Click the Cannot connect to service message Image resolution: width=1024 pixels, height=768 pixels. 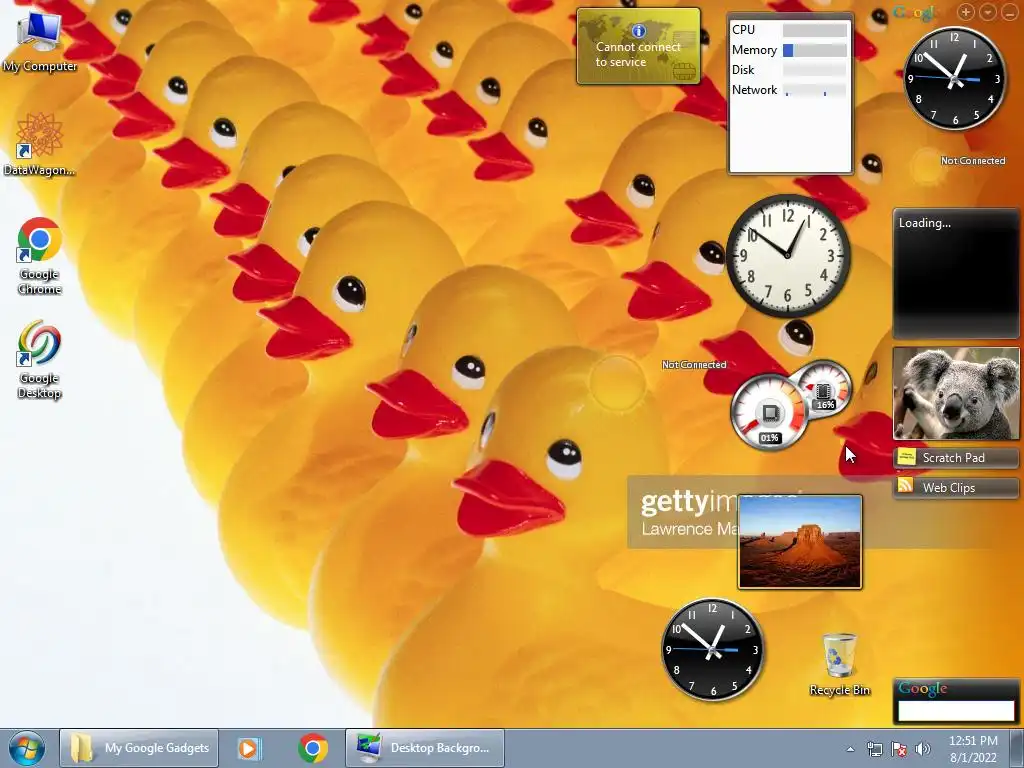coord(638,54)
